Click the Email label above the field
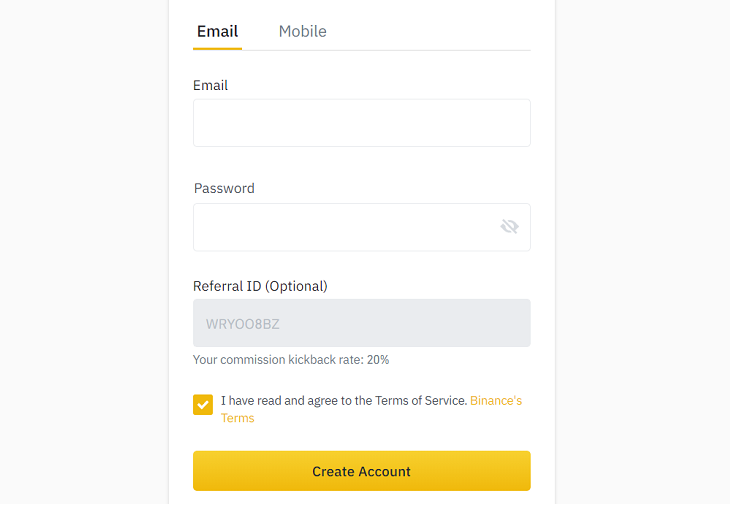 (x=210, y=85)
